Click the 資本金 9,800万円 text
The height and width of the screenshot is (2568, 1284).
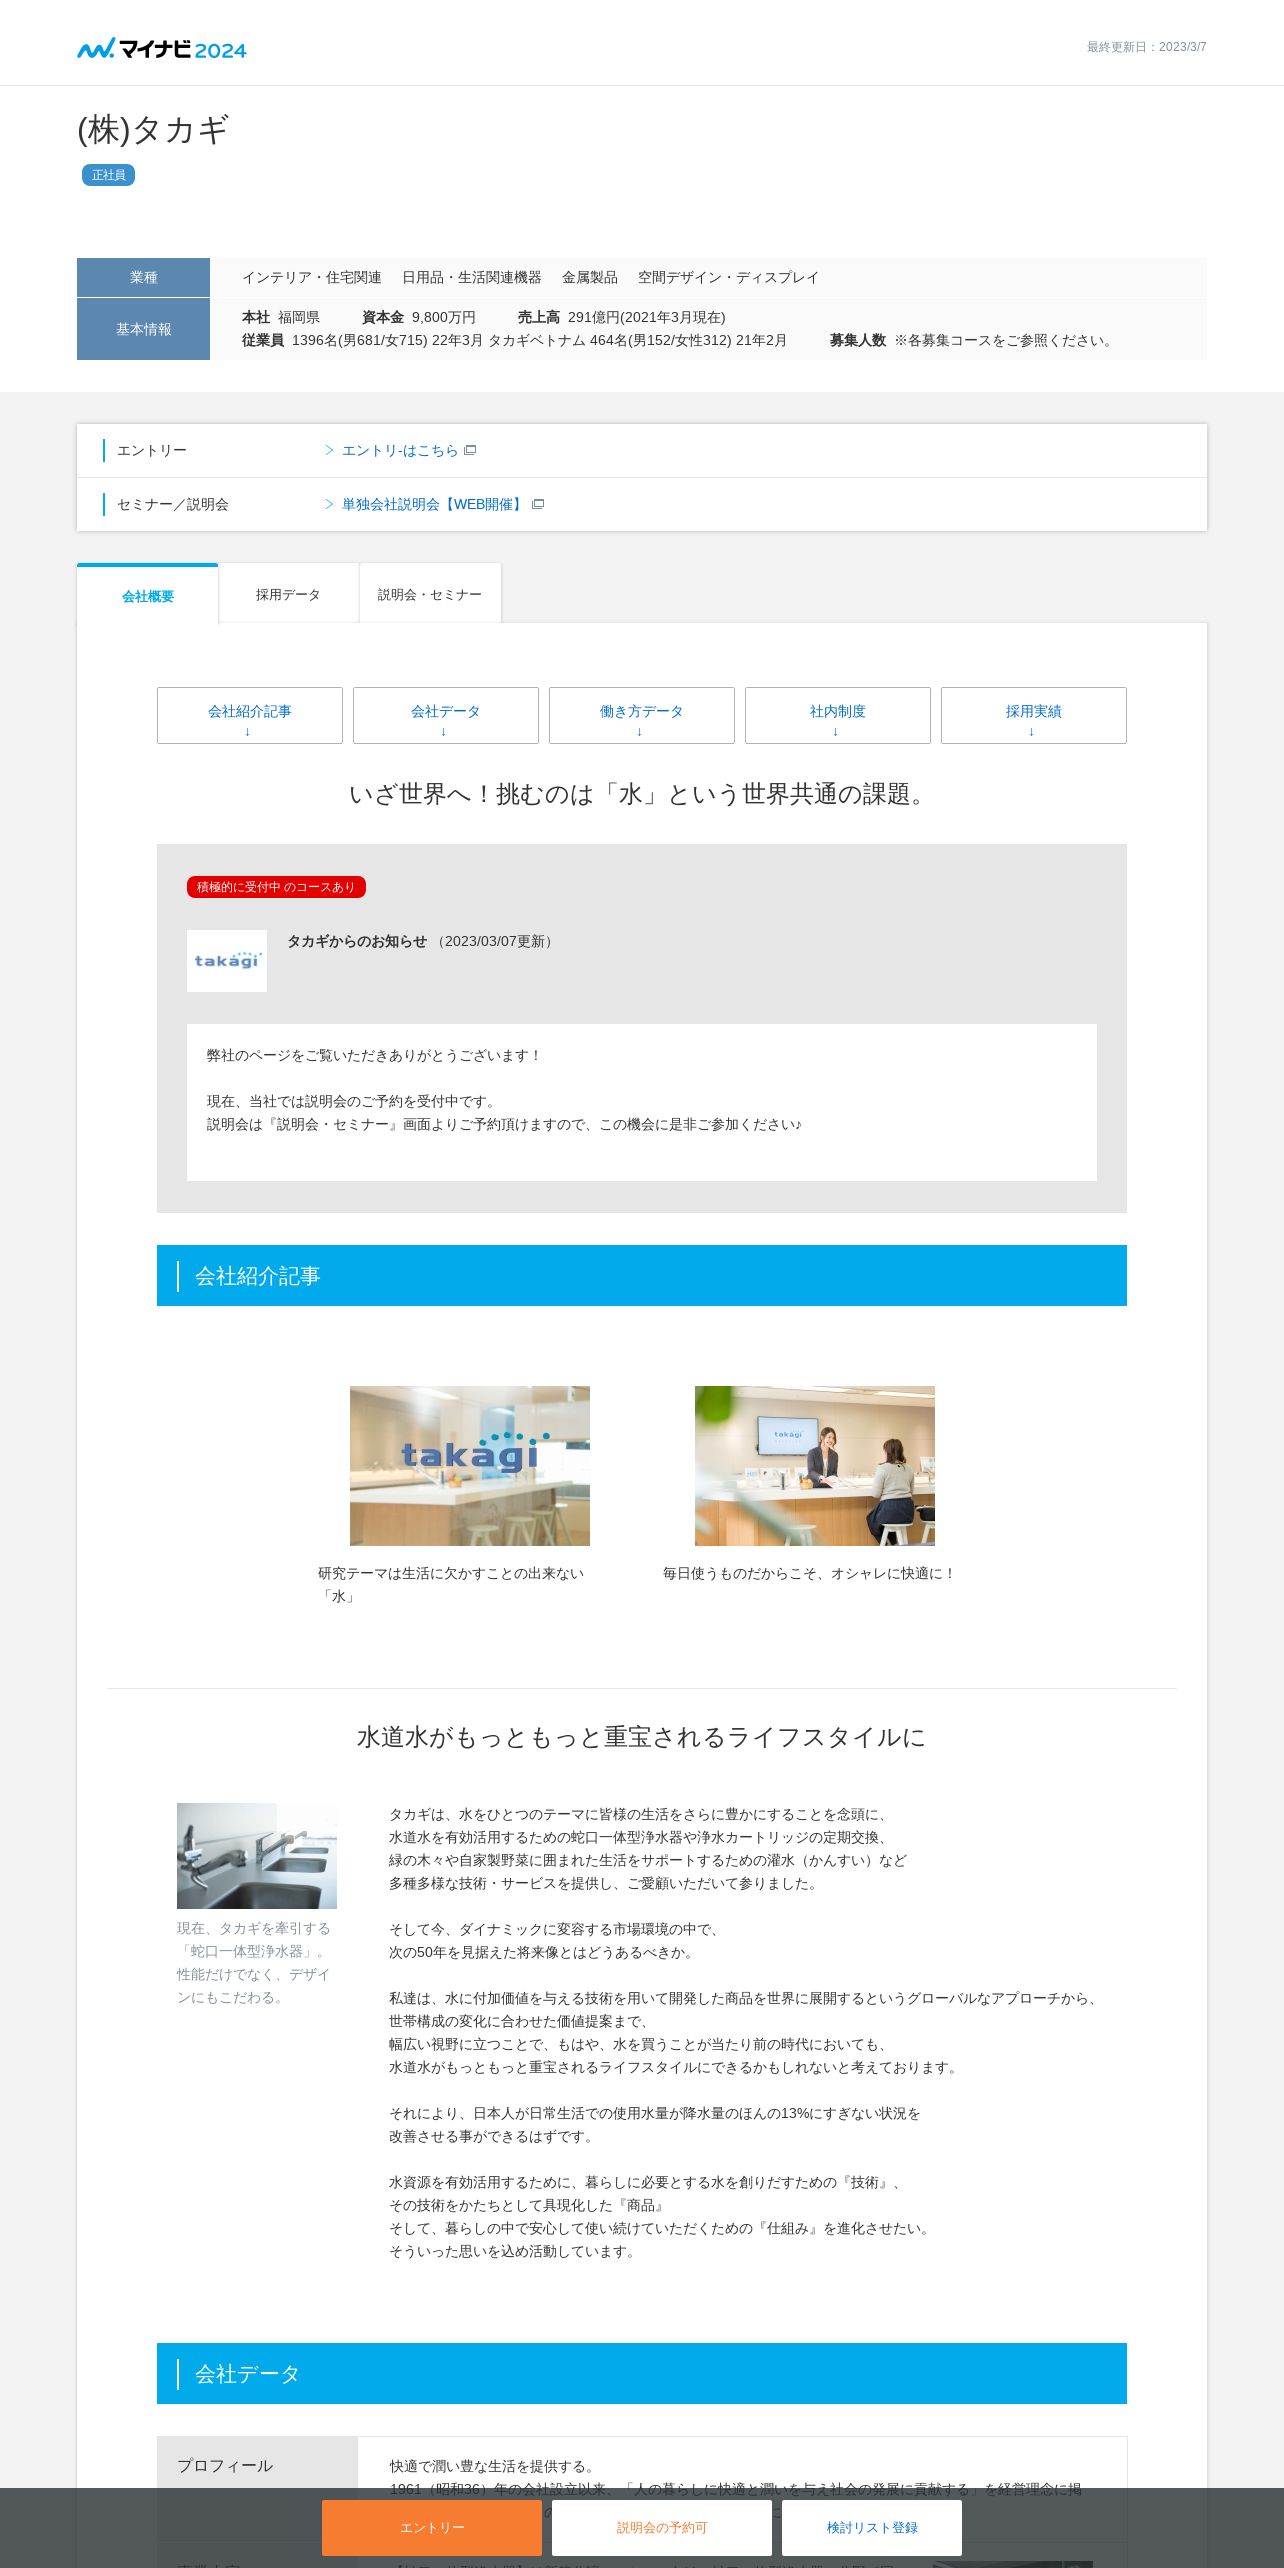click(x=419, y=317)
